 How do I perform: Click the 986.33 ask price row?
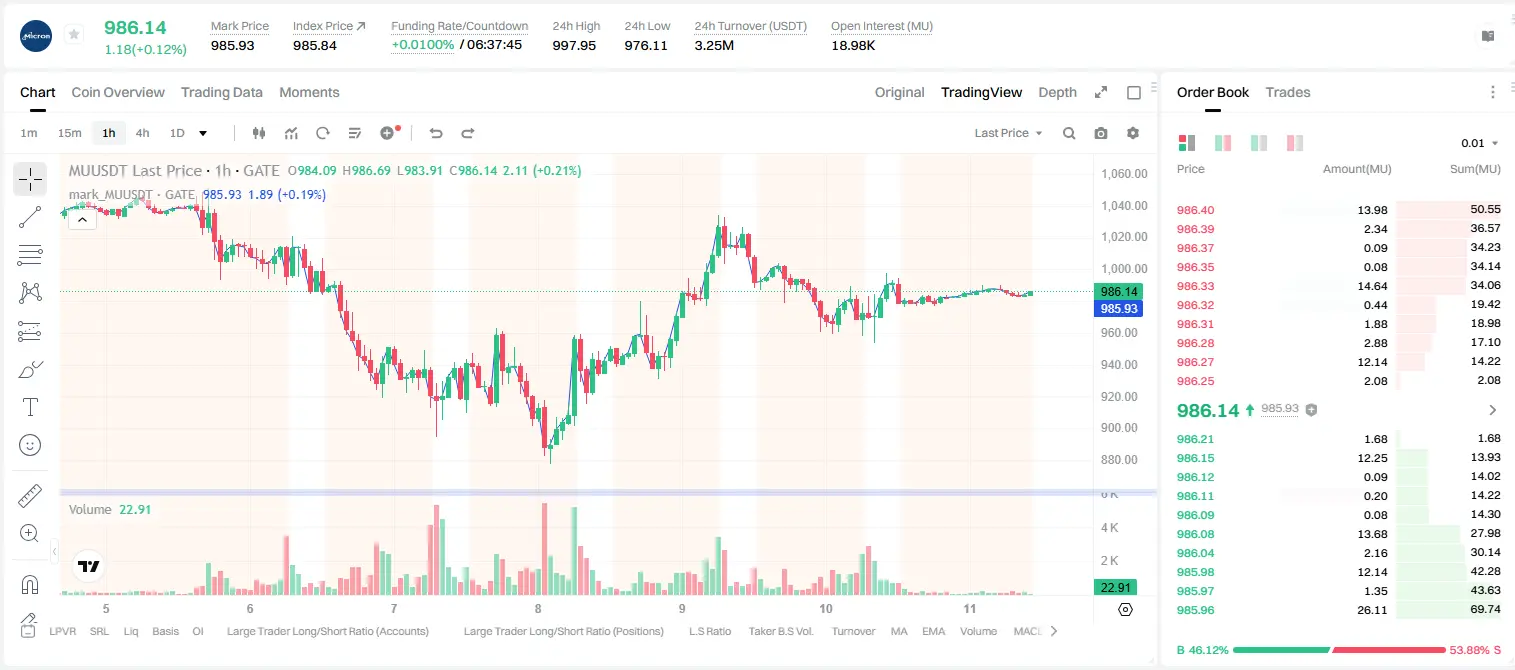click(1338, 286)
